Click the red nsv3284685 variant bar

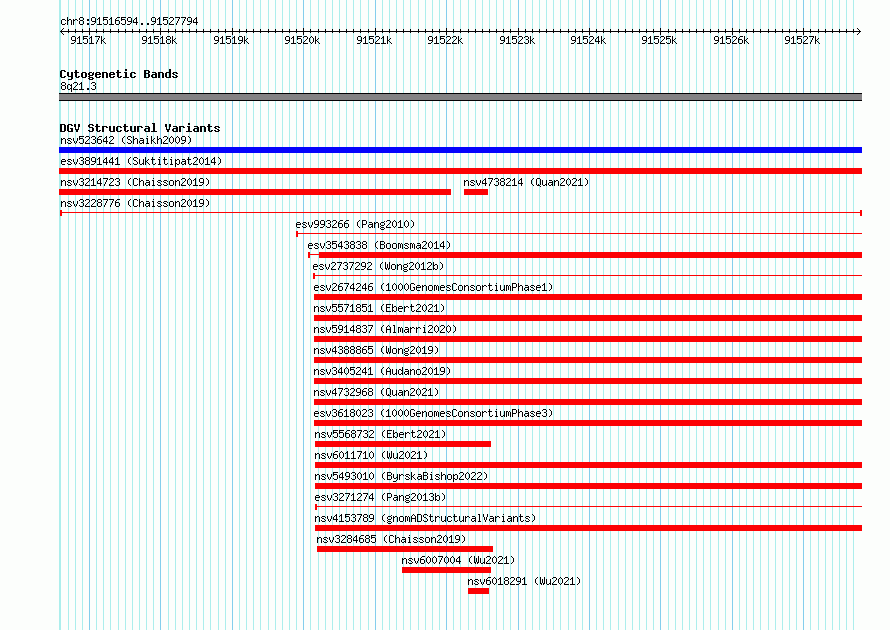coord(405,549)
